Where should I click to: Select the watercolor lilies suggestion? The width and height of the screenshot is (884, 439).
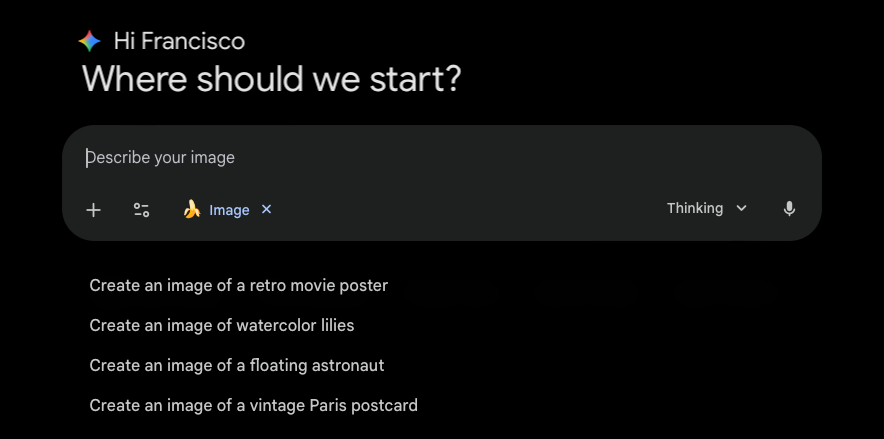[x=221, y=325]
